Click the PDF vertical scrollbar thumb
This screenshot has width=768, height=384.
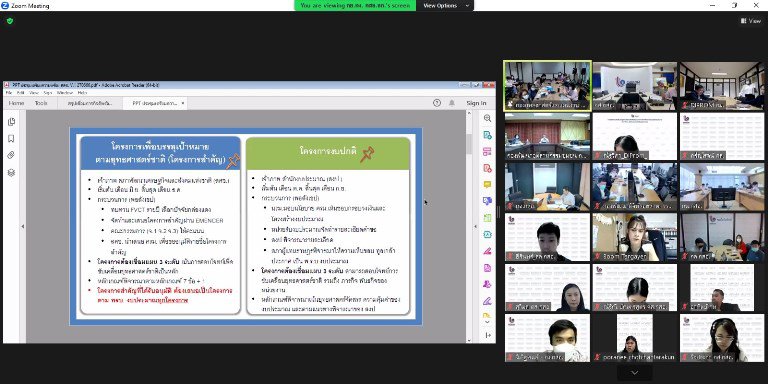(x=469, y=144)
